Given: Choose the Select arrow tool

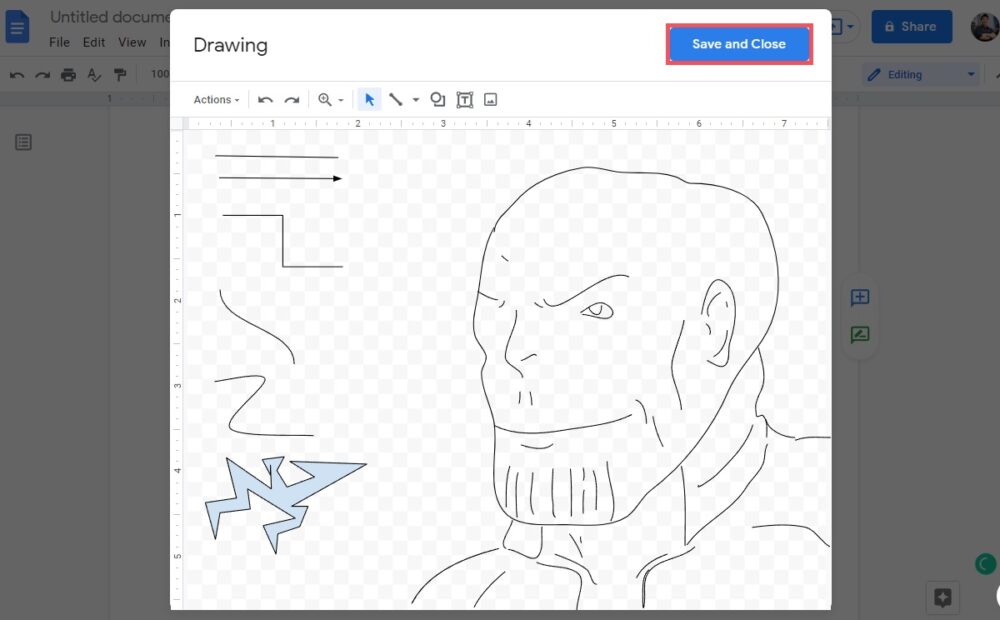Looking at the screenshot, I should [x=369, y=100].
